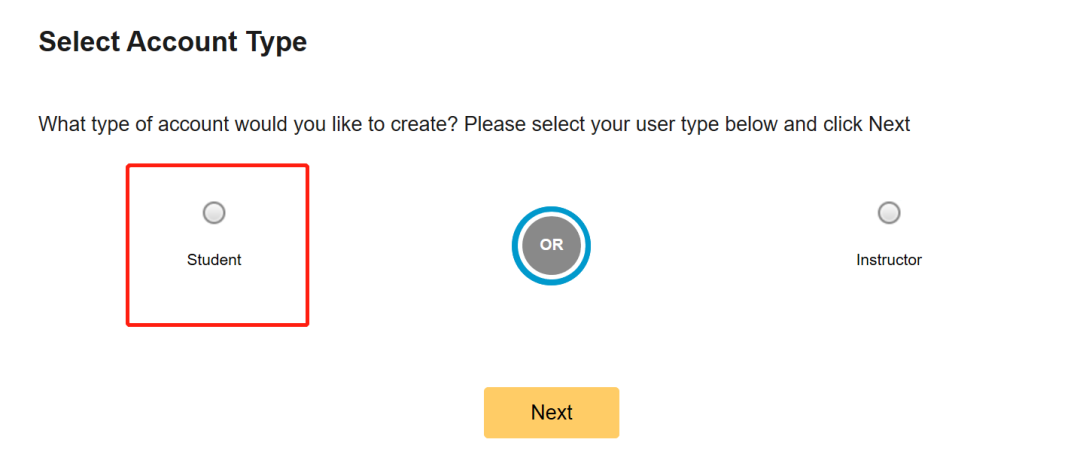Click the word Select in the heading

[79, 42]
